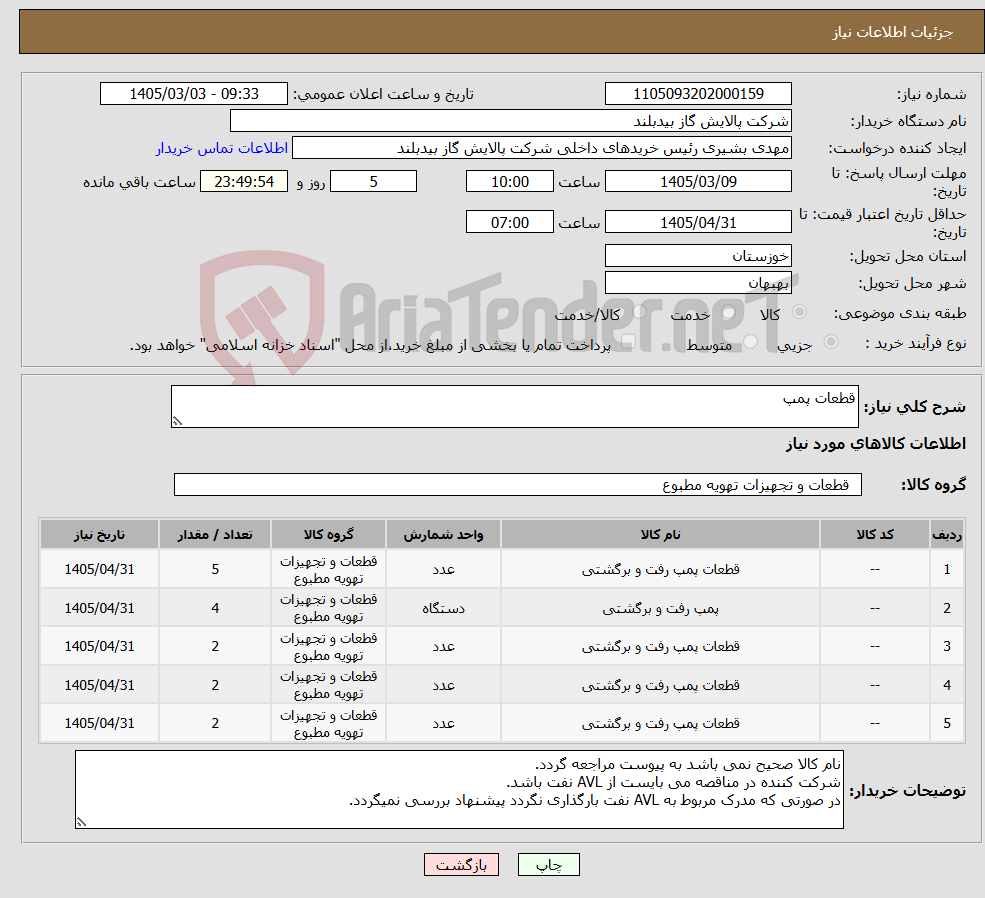
Task: Click goods group cell in row 4
Action: (328, 685)
